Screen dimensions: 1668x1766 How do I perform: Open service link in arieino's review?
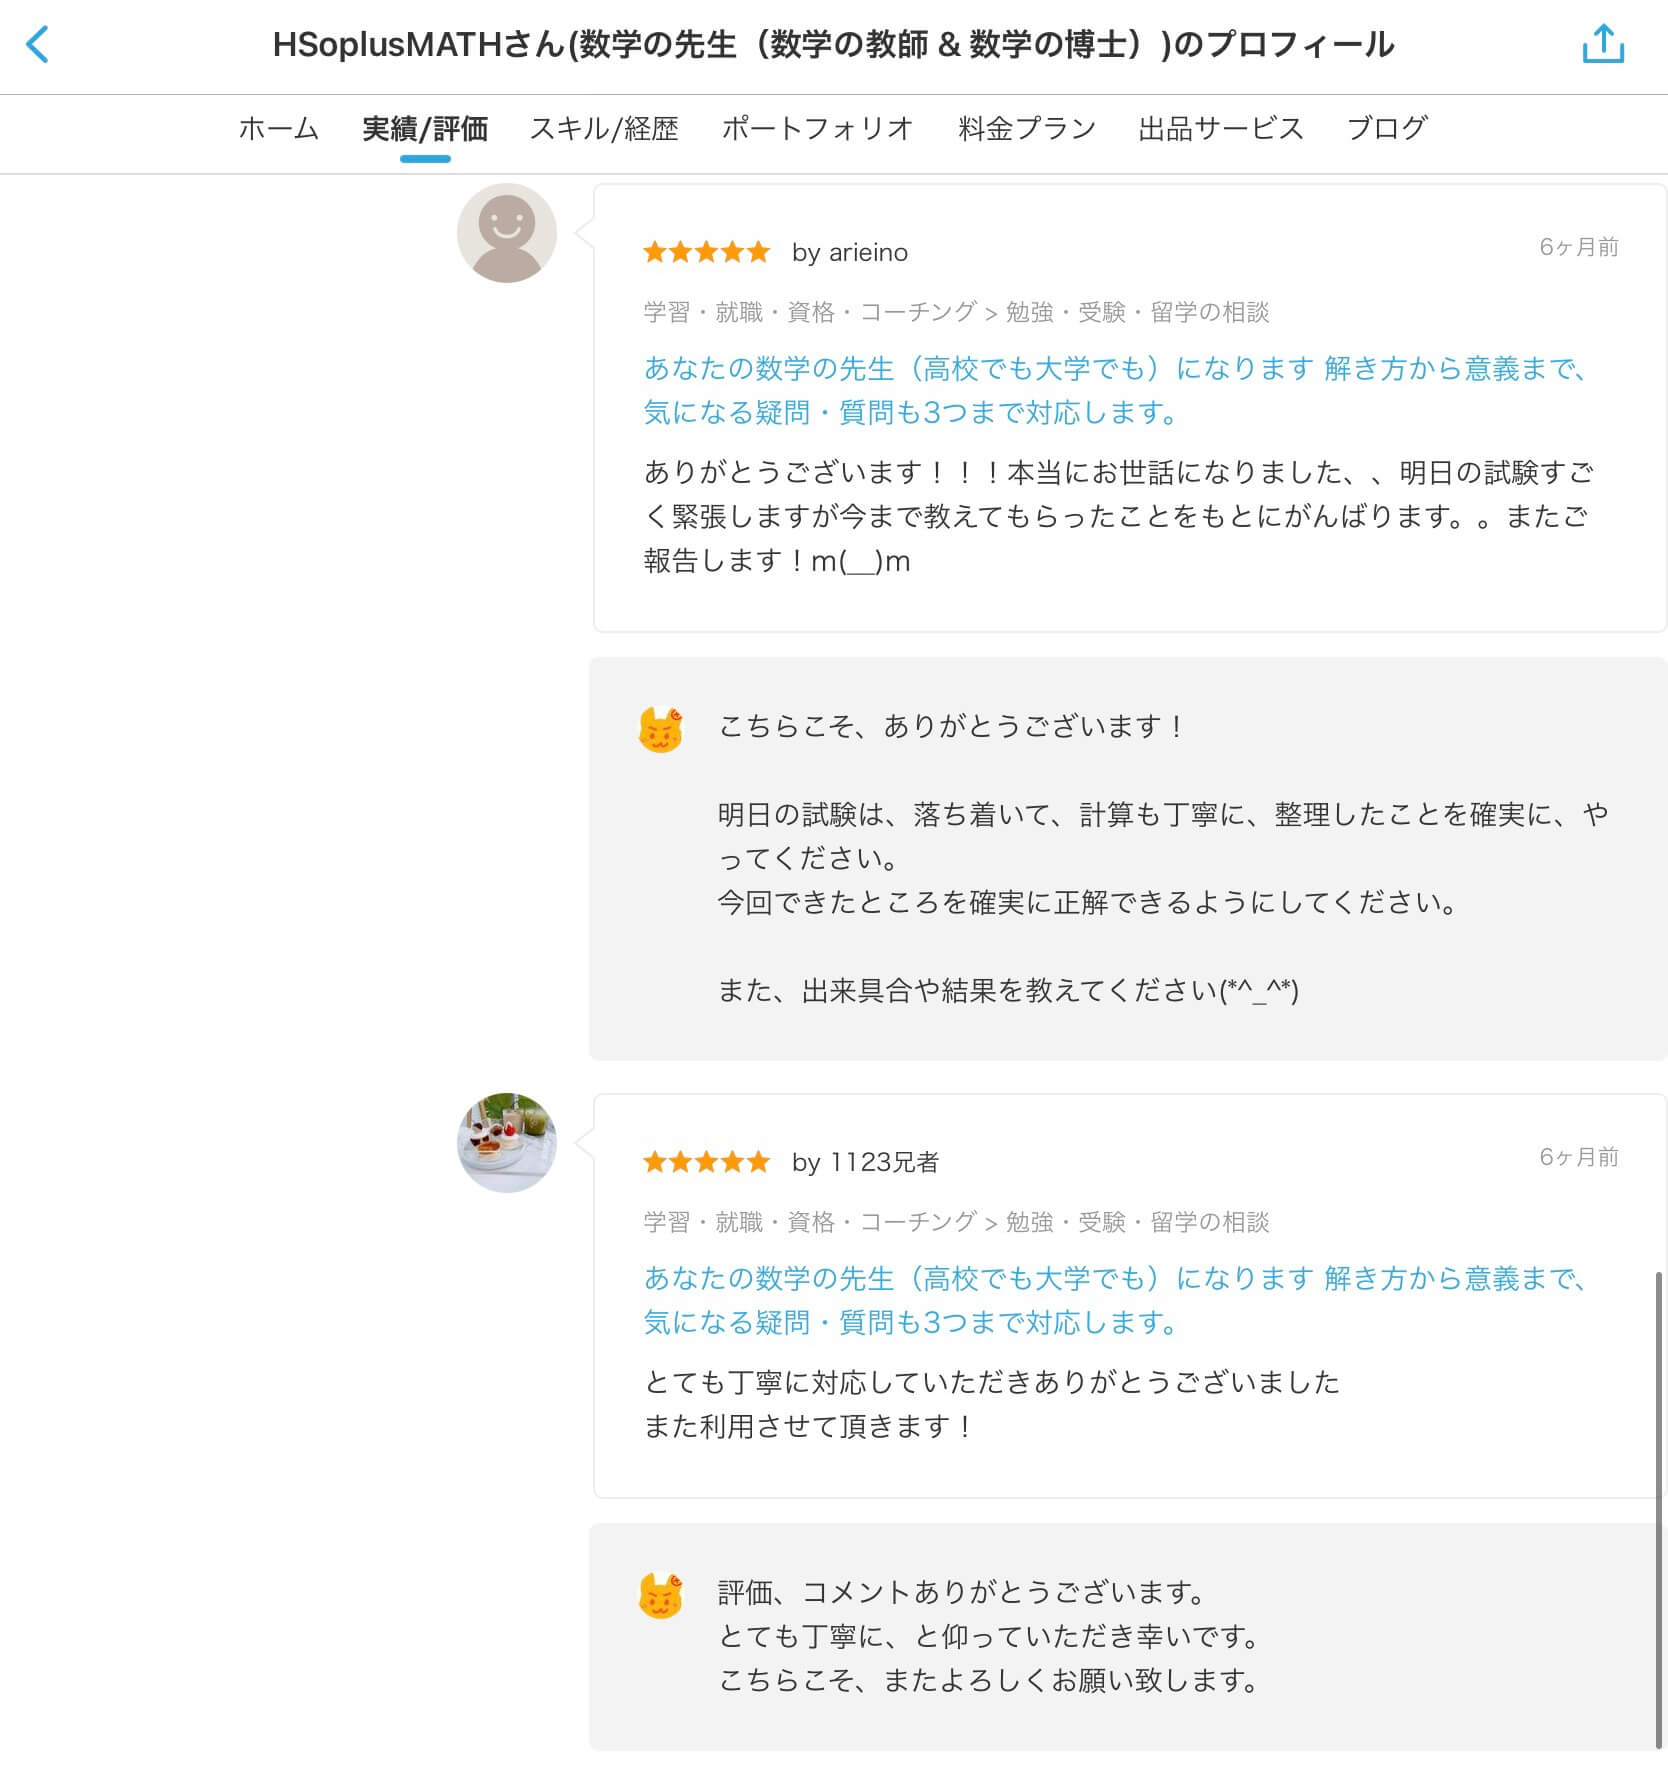pyautogui.click(x=1115, y=390)
